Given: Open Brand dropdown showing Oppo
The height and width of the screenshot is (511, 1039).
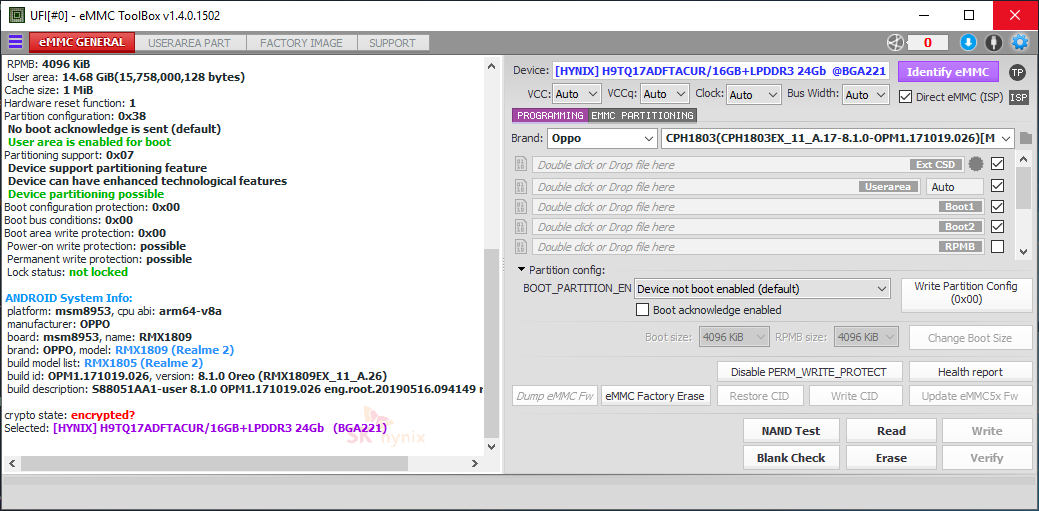Looking at the screenshot, I should [602, 139].
